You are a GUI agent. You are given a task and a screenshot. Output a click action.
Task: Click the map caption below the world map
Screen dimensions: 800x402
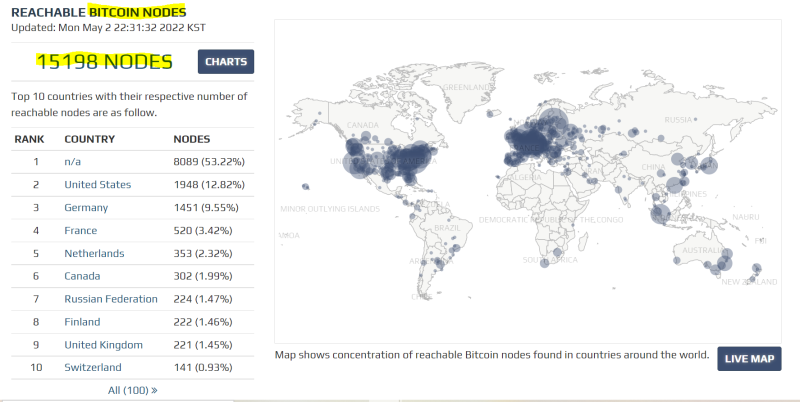point(492,355)
